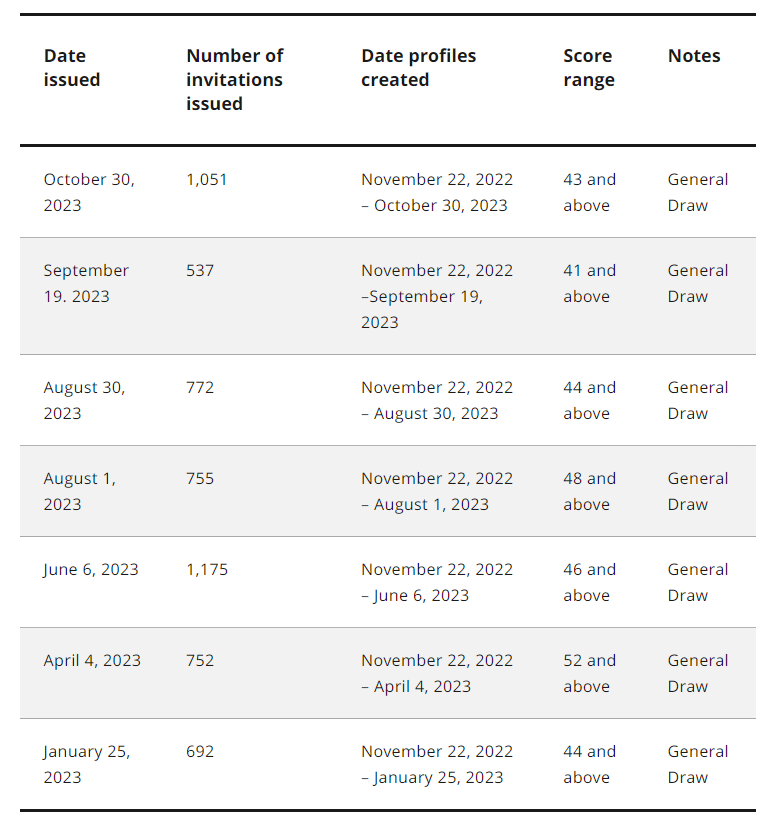Select the '48 and above' score cell
780x824 pixels.
click(589, 491)
